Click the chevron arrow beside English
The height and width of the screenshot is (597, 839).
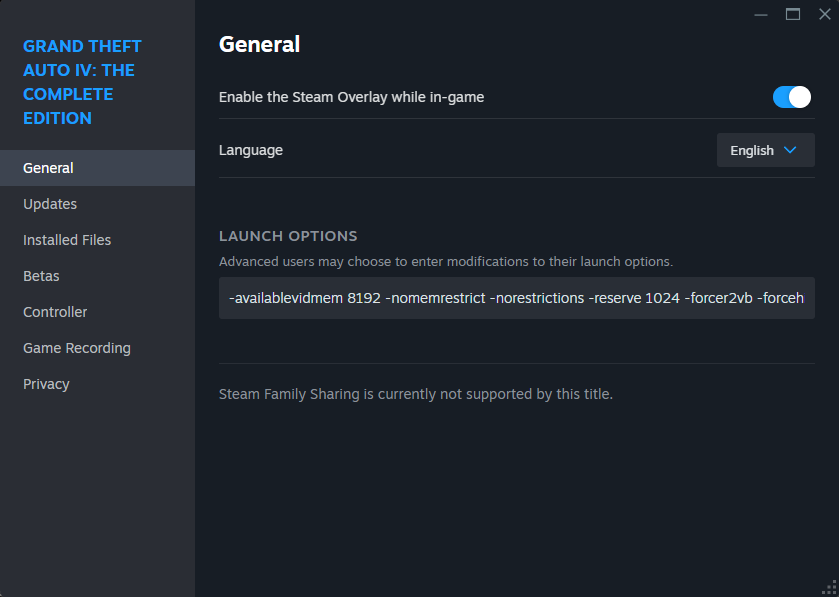click(790, 150)
